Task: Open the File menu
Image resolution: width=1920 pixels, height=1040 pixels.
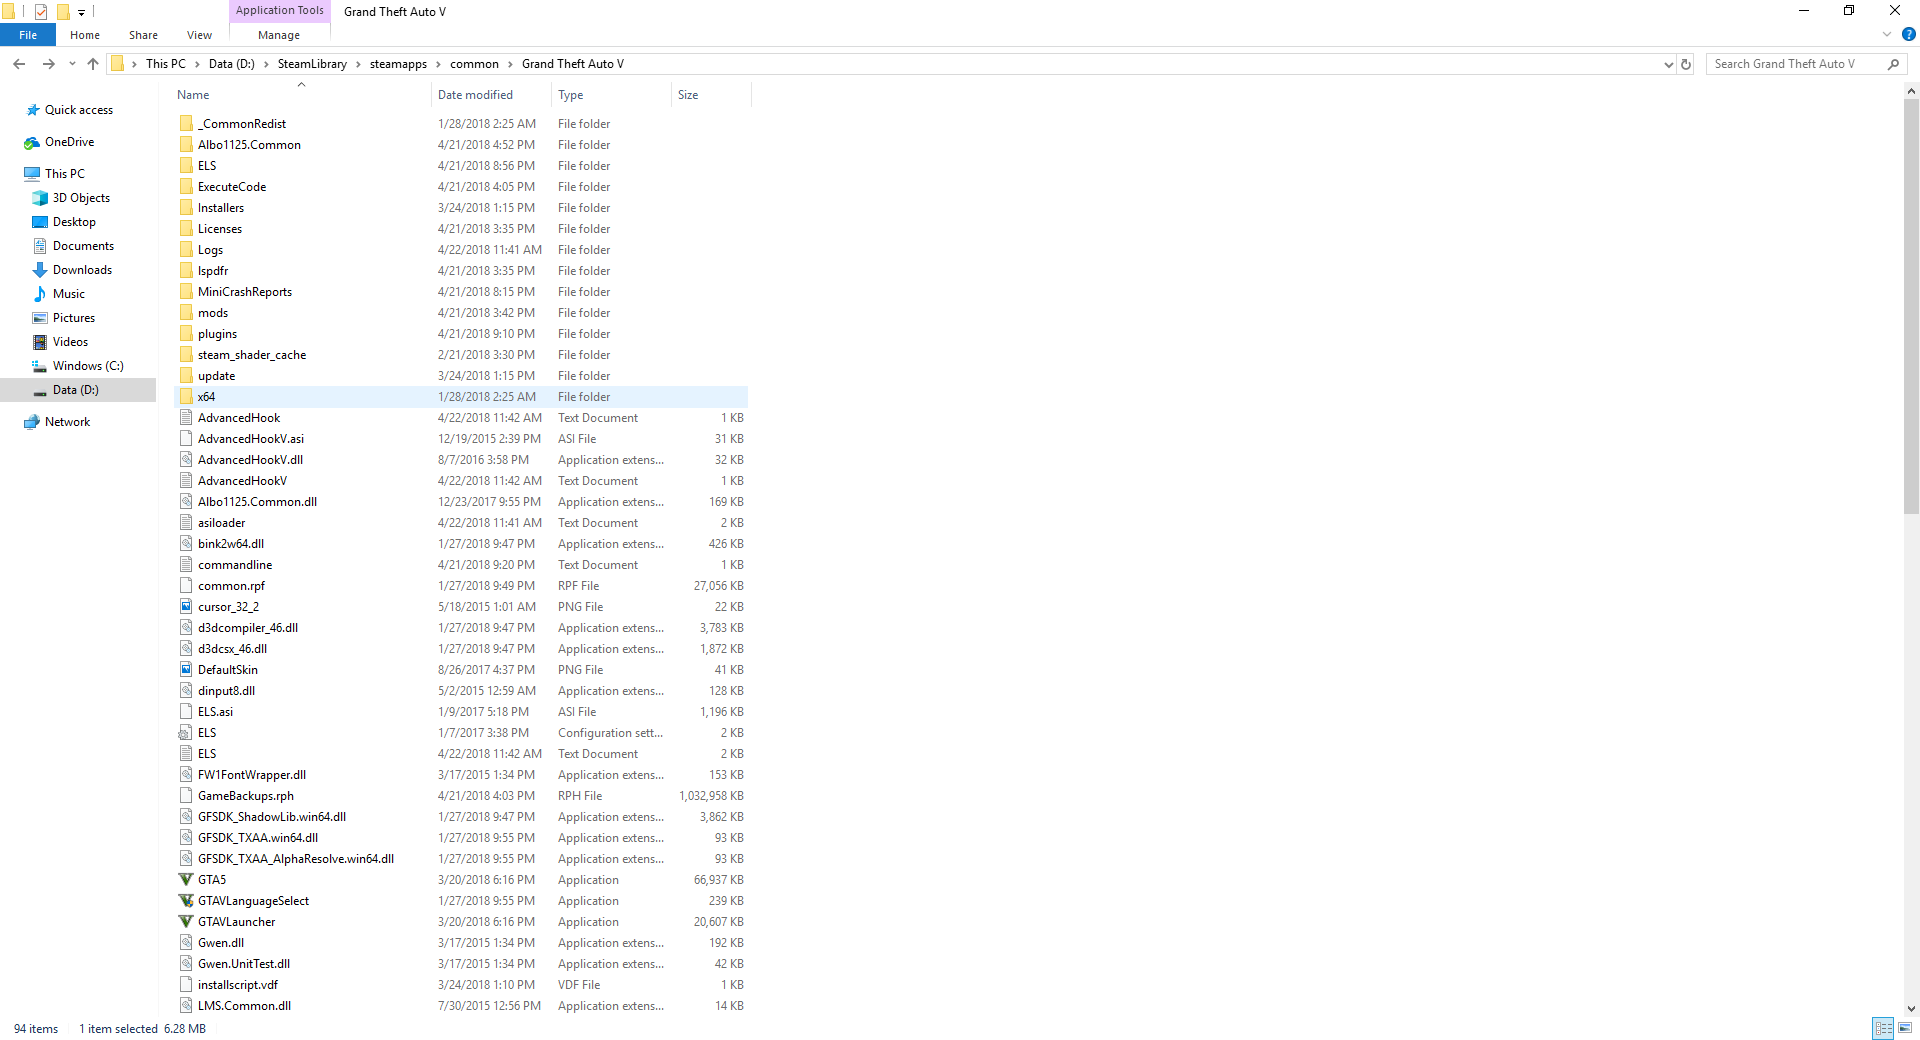Action: [x=28, y=35]
